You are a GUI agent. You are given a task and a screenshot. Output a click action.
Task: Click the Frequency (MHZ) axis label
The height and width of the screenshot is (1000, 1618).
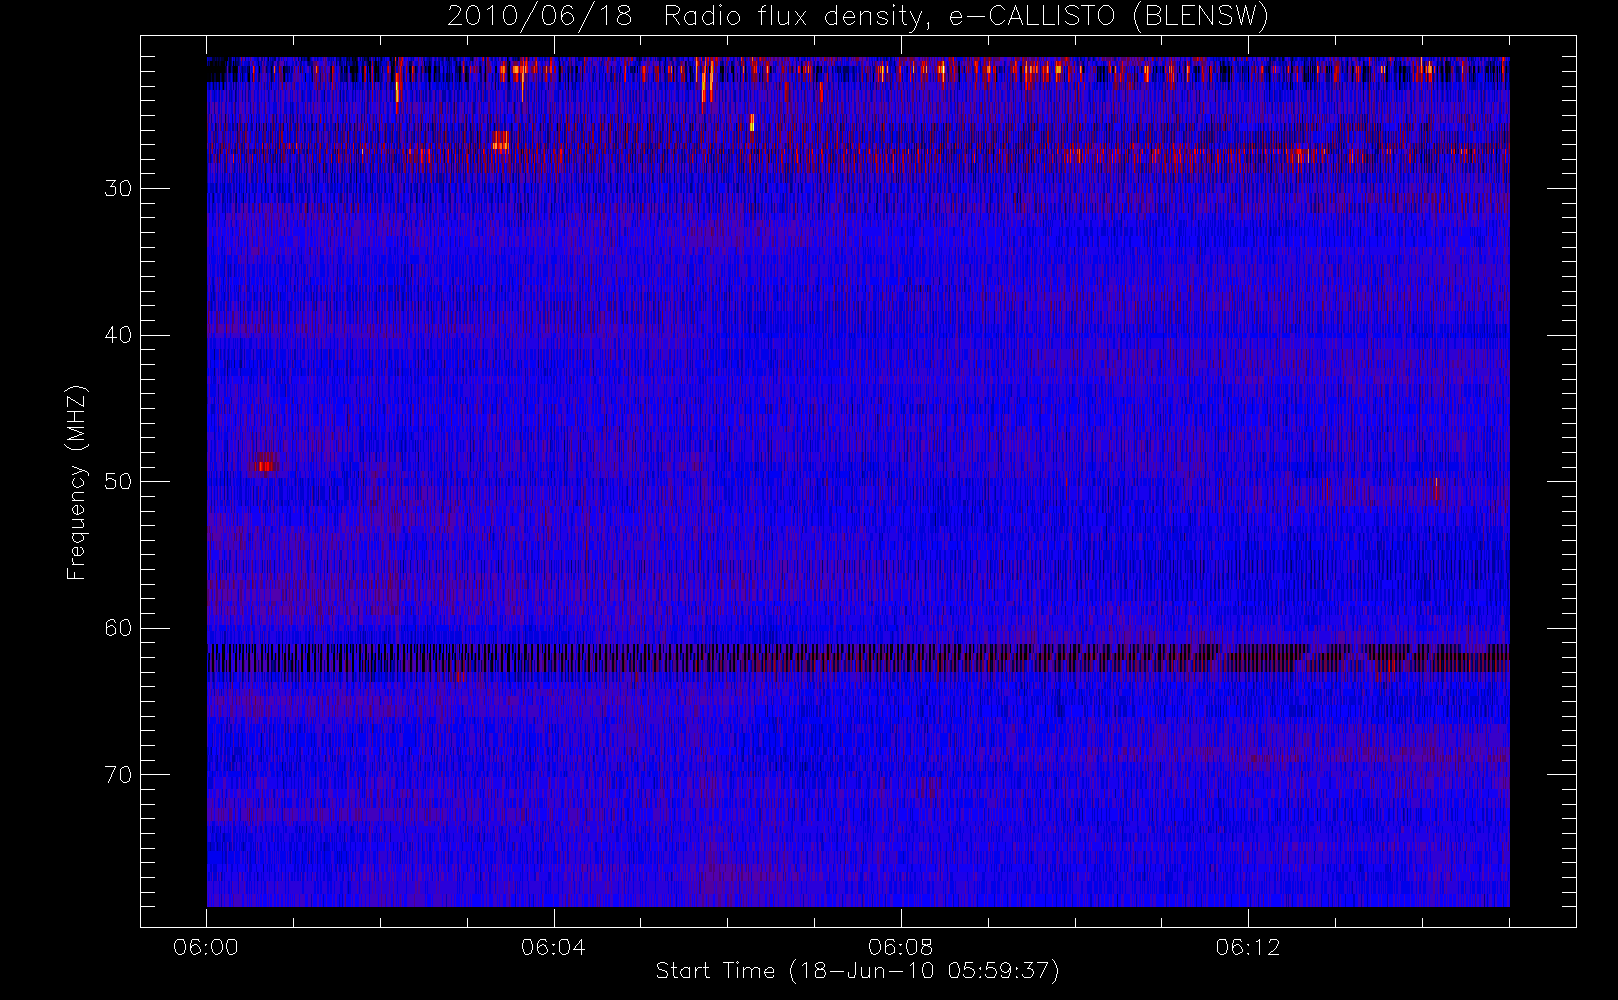(77, 482)
